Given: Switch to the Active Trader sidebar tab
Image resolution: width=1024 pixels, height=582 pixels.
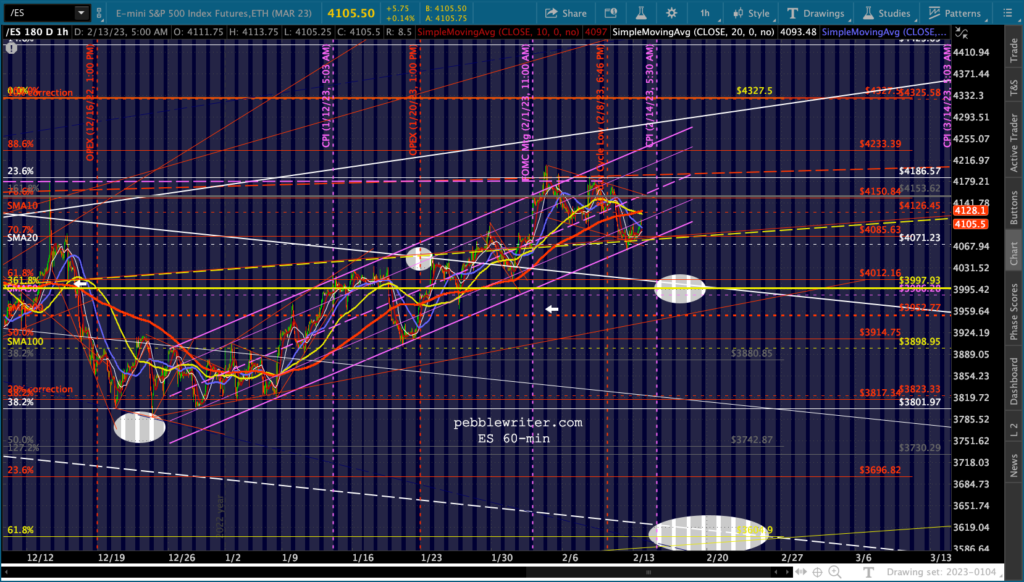Looking at the screenshot, I should click(1014, 142).
